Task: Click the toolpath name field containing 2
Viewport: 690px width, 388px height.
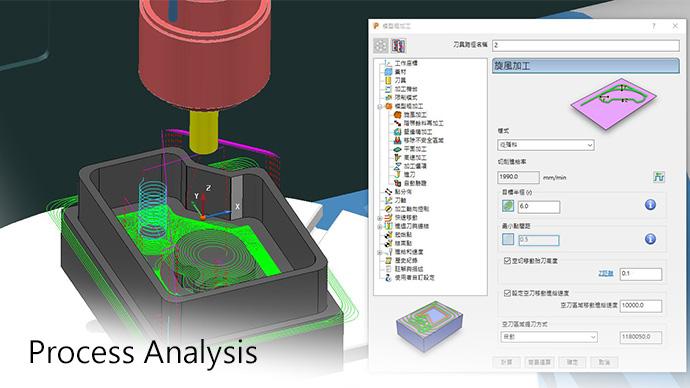Action: pos(586,45)
